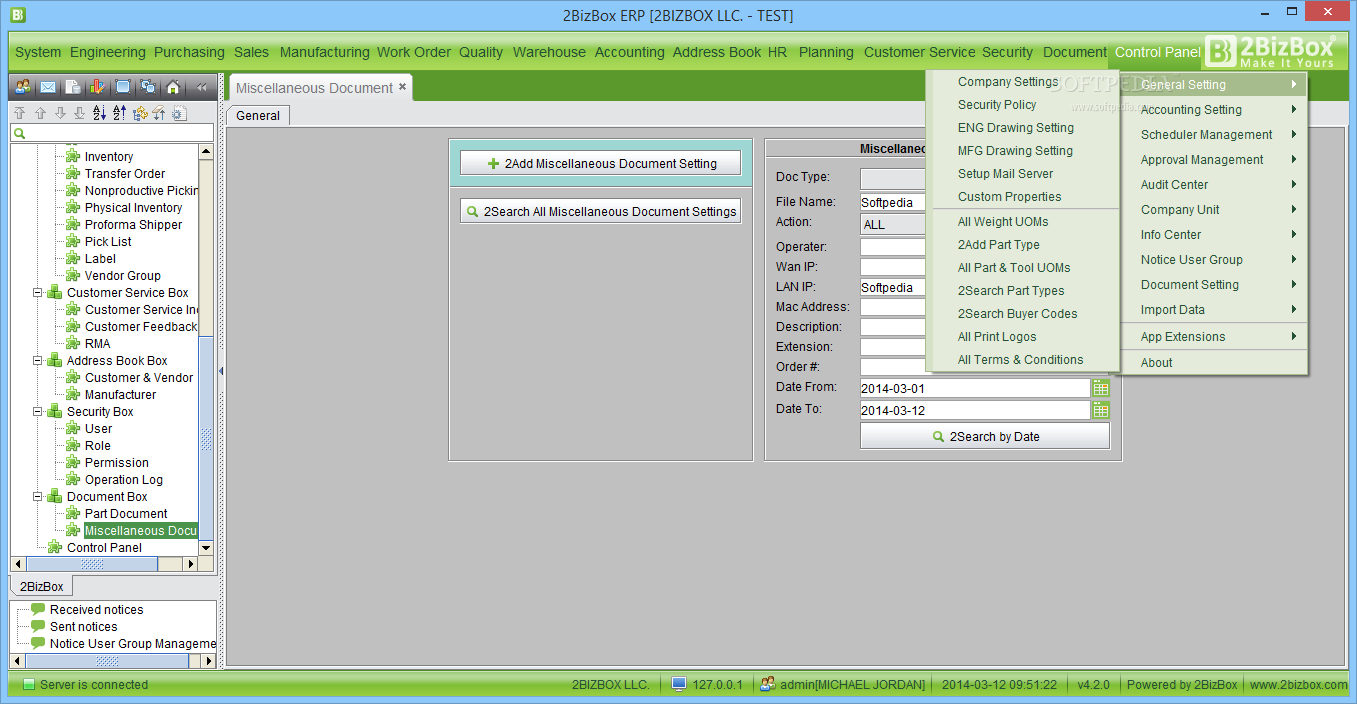Image resolution: width=1357 pixels, height=704 pixels.
Task: Close the Miscellaneous Document tab
Action: (403, 87)
